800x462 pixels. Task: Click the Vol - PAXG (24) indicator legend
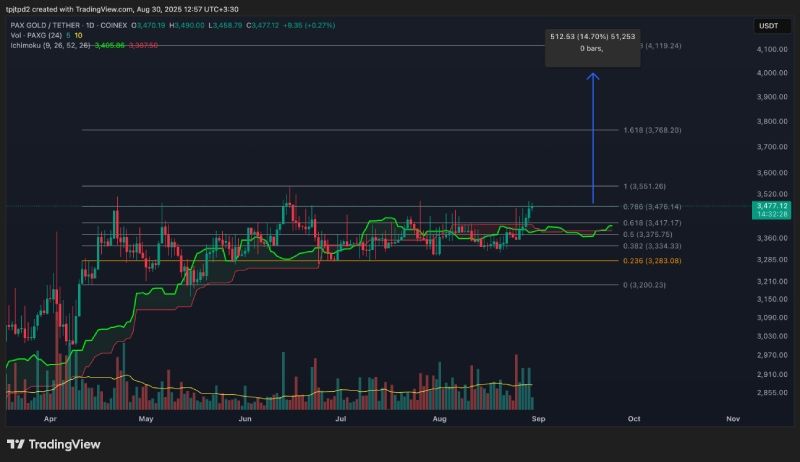(x=36, y=35)
